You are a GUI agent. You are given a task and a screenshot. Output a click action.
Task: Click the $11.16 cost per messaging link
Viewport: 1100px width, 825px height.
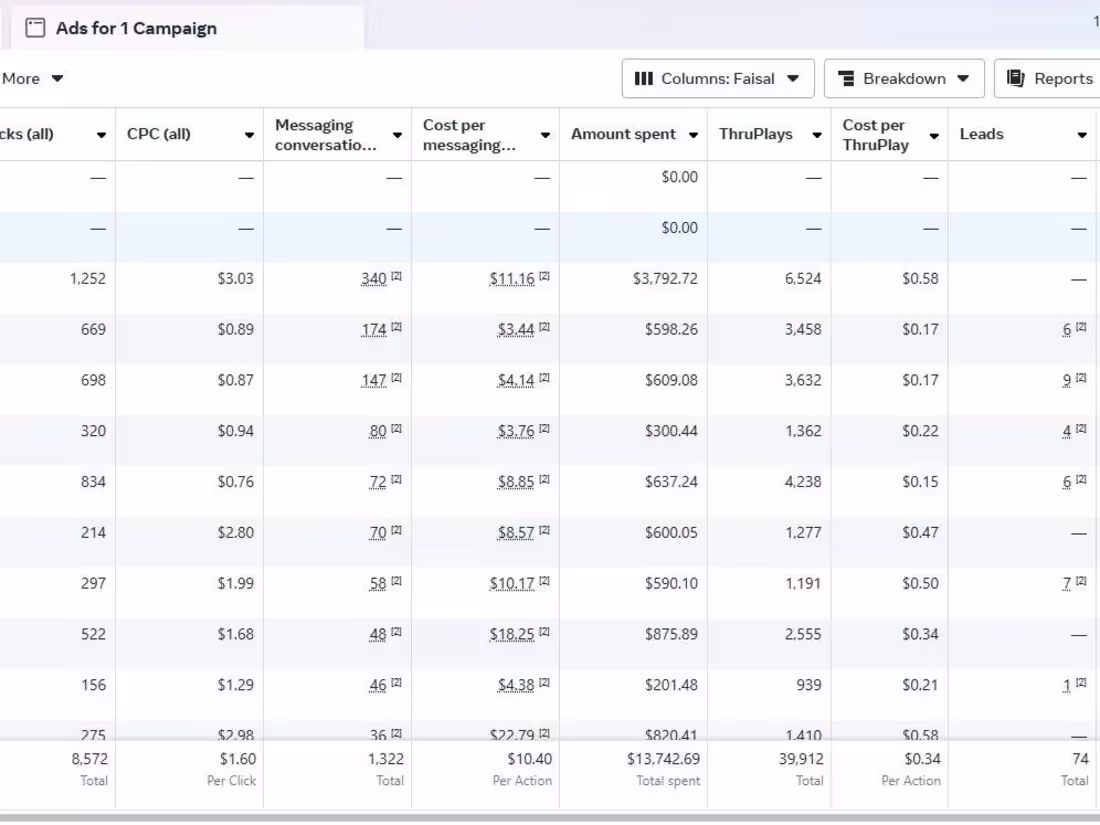tap(512, 279)
